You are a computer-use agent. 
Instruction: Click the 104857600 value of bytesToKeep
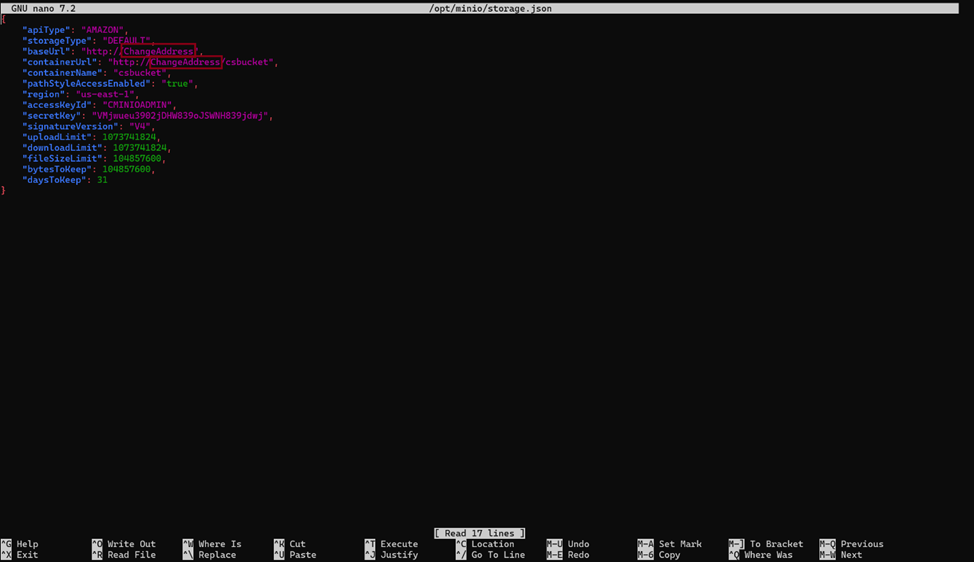pos(127,169)
